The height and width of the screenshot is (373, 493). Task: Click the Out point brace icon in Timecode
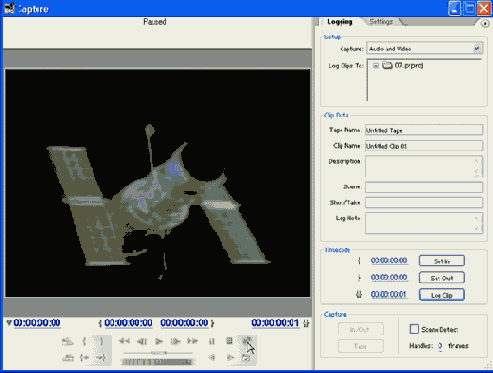359,278
